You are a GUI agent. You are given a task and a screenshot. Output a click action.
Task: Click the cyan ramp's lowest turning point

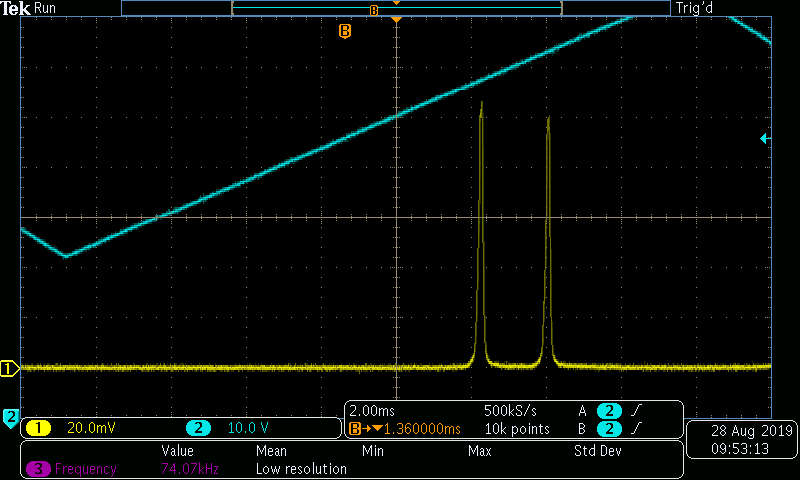point(66,256)
